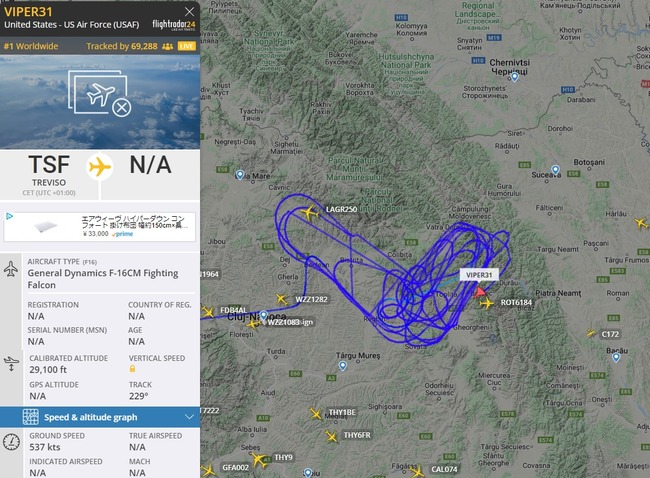Screen dimensions: 650x478
Task: Click the chevron on Speed & altitude graph
Action: pyautogui.click(x=189, y=417)
